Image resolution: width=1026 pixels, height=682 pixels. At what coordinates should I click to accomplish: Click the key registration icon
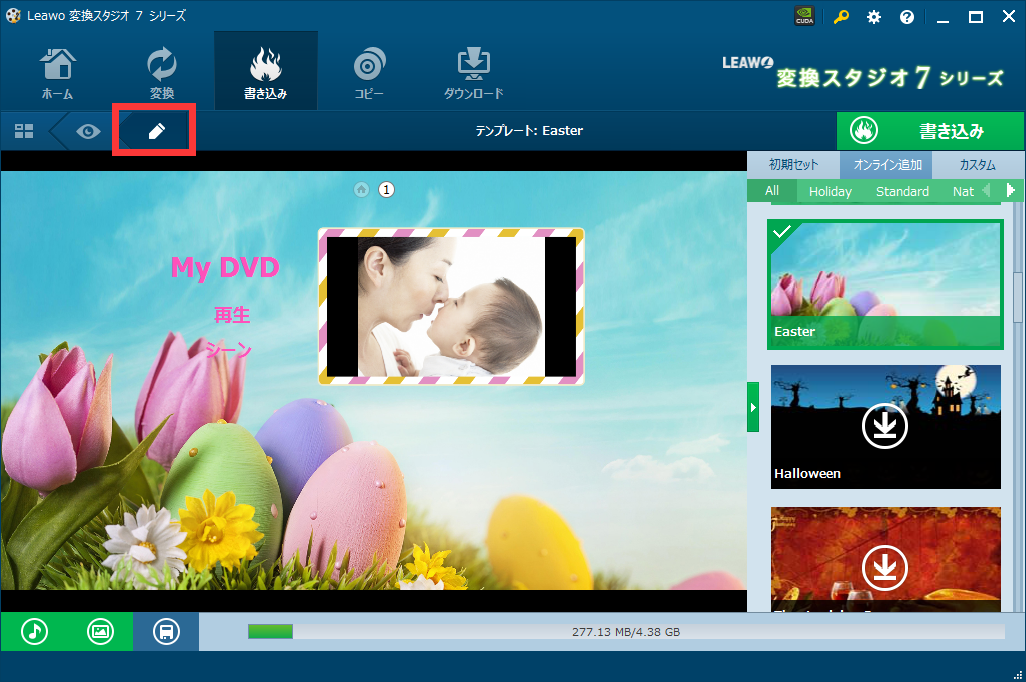coord(841,17)
